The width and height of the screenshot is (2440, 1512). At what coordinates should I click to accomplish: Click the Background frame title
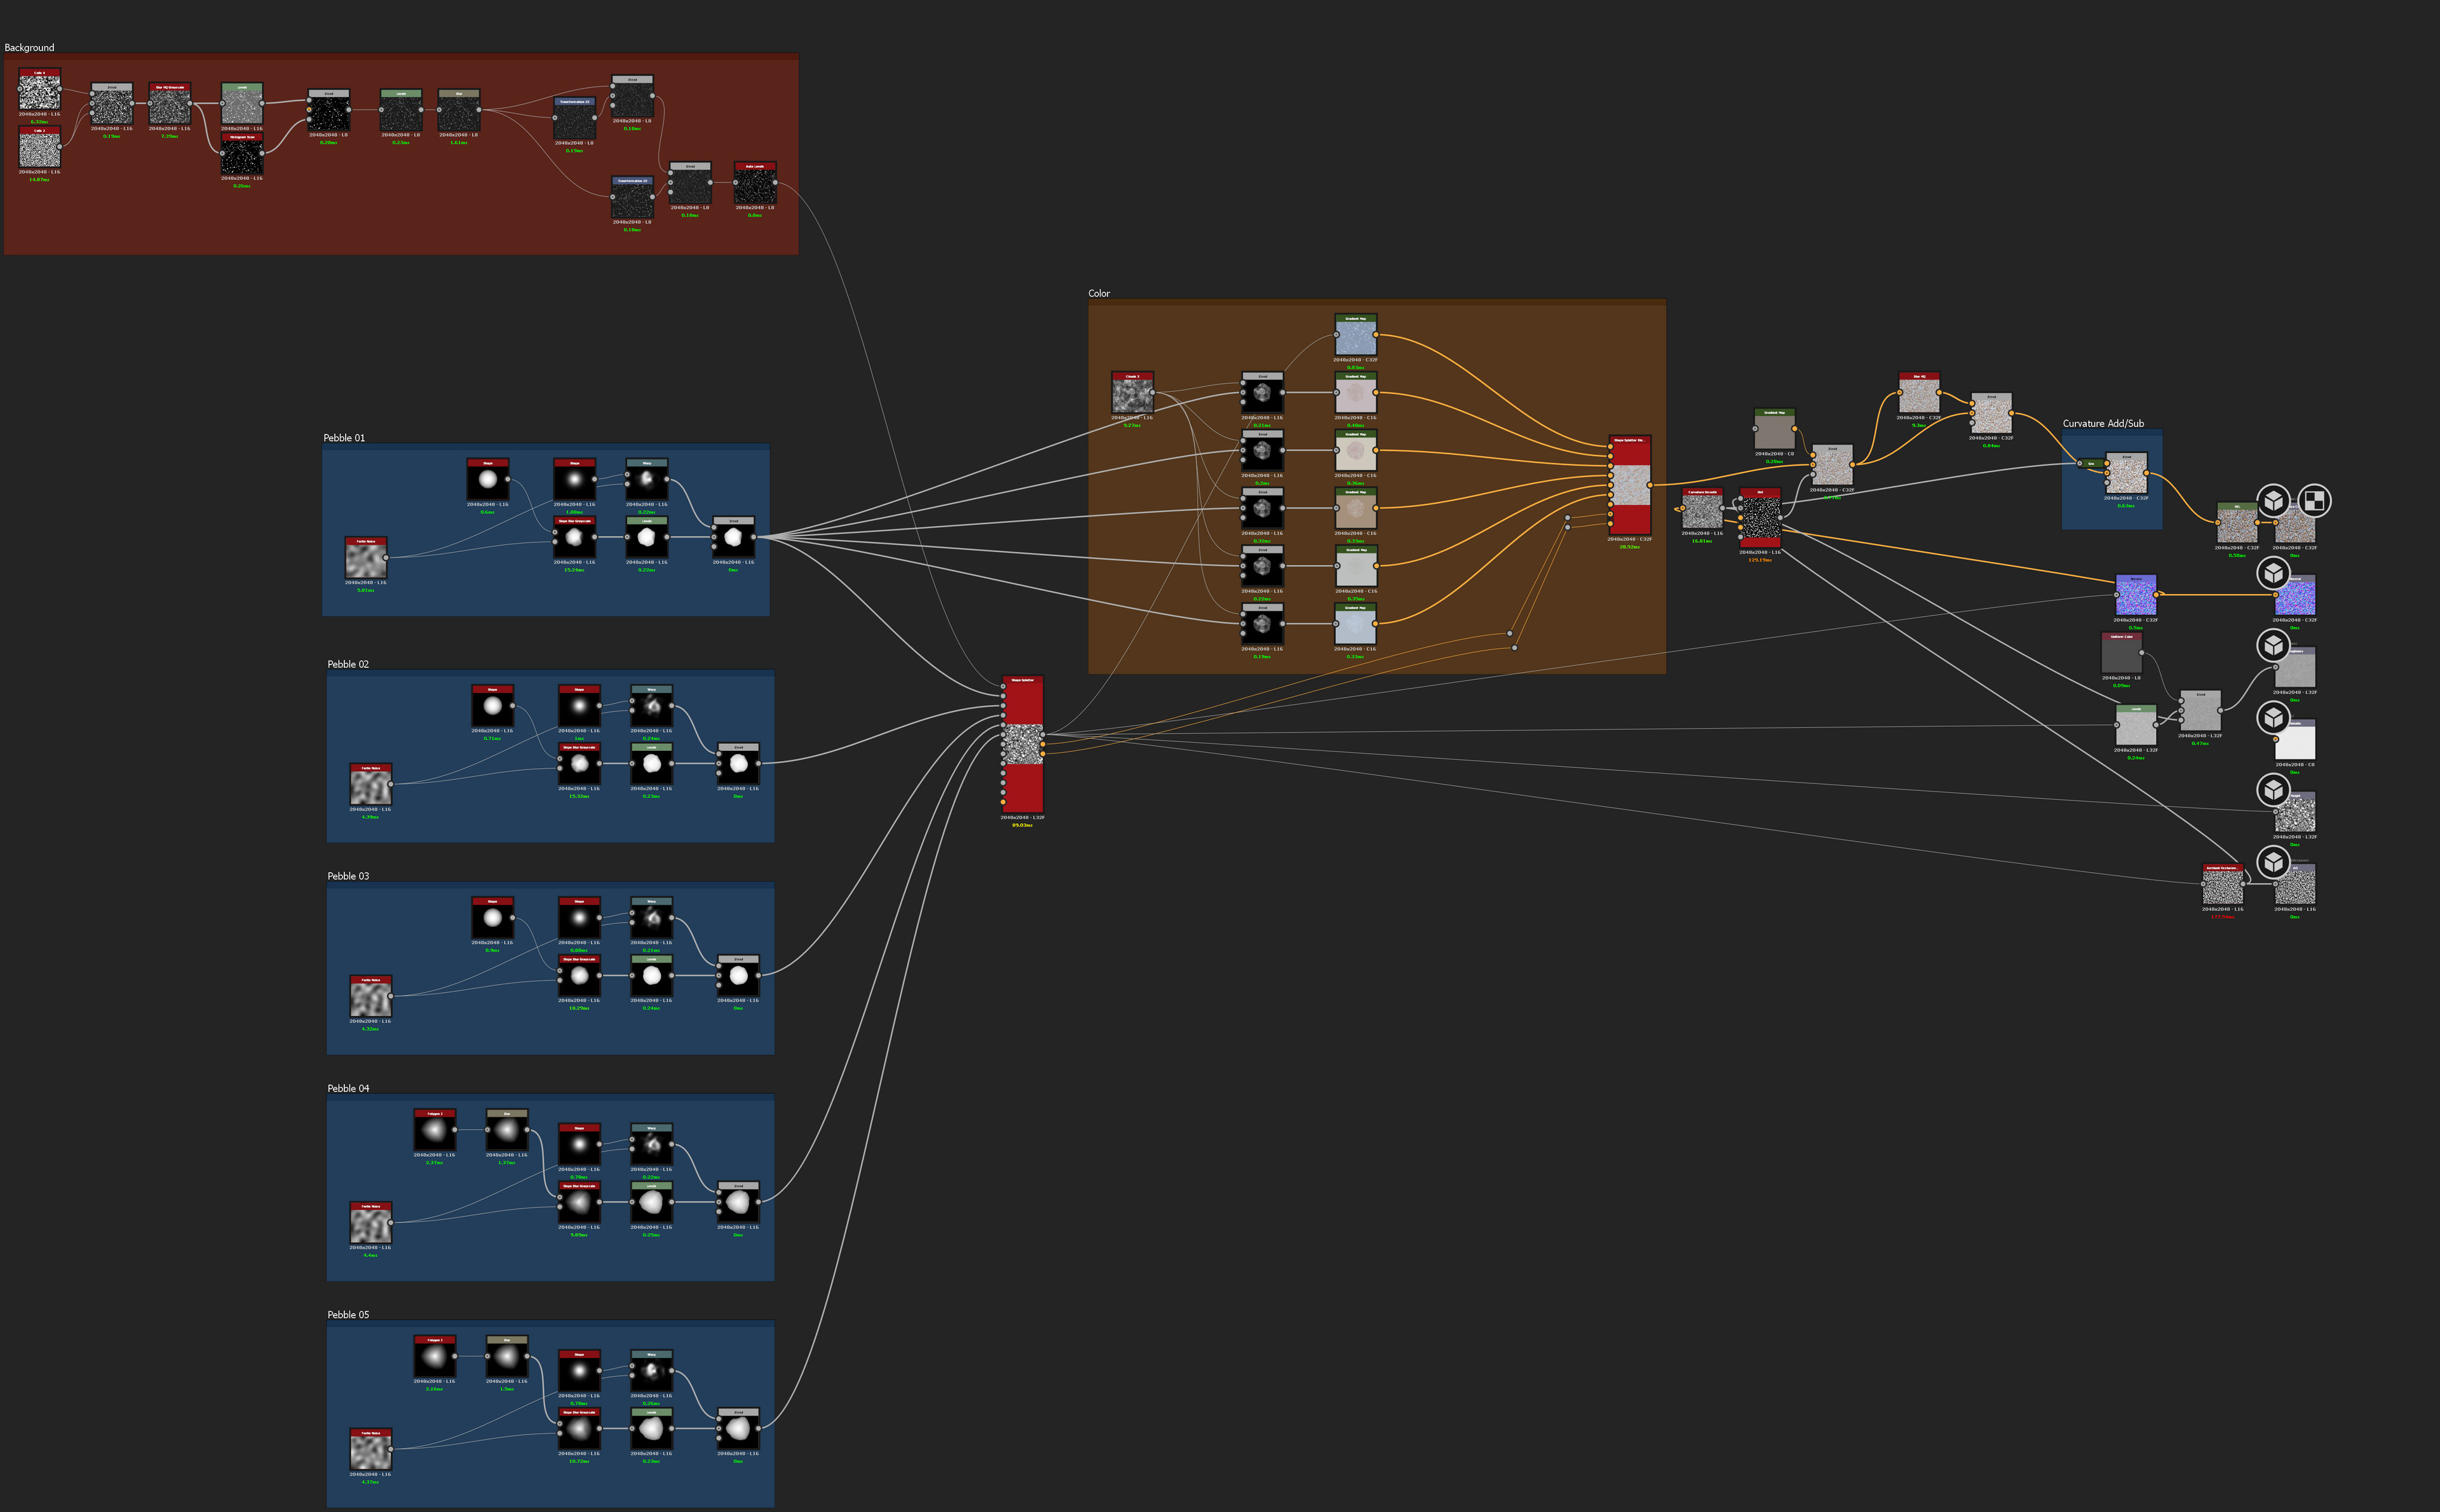[29, 47]
